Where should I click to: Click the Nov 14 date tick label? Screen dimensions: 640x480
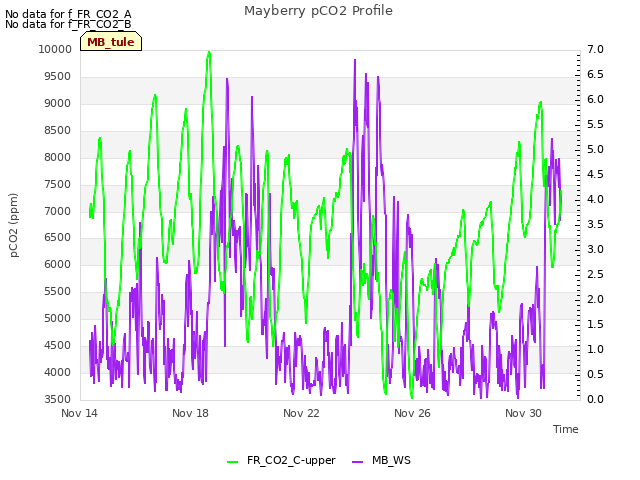click(79, 413)
